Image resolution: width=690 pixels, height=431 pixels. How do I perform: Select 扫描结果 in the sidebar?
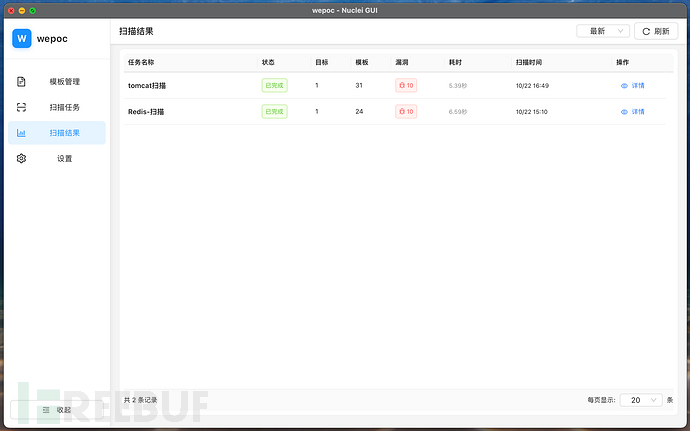[x=57, y=133]
